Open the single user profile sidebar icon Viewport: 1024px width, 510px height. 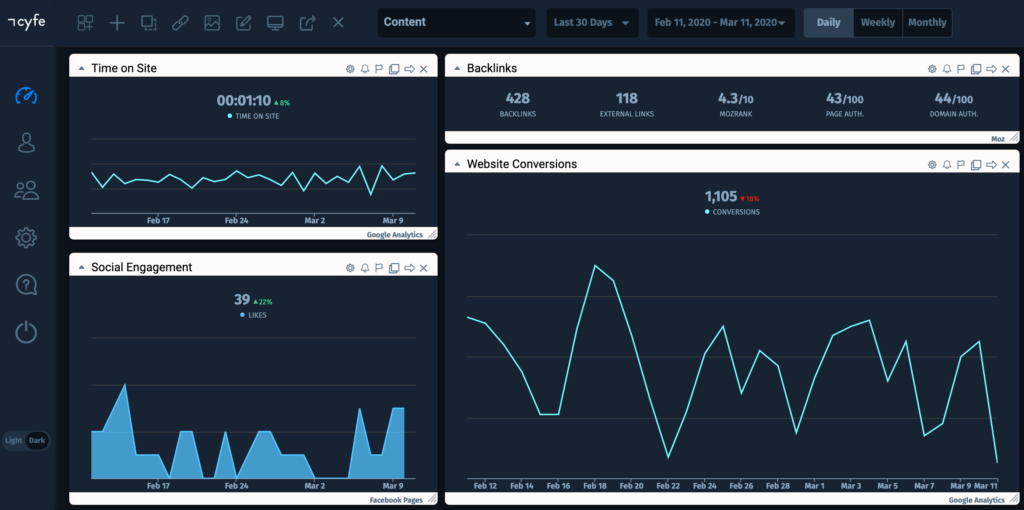pyautogui.click(x=26, y=142)
